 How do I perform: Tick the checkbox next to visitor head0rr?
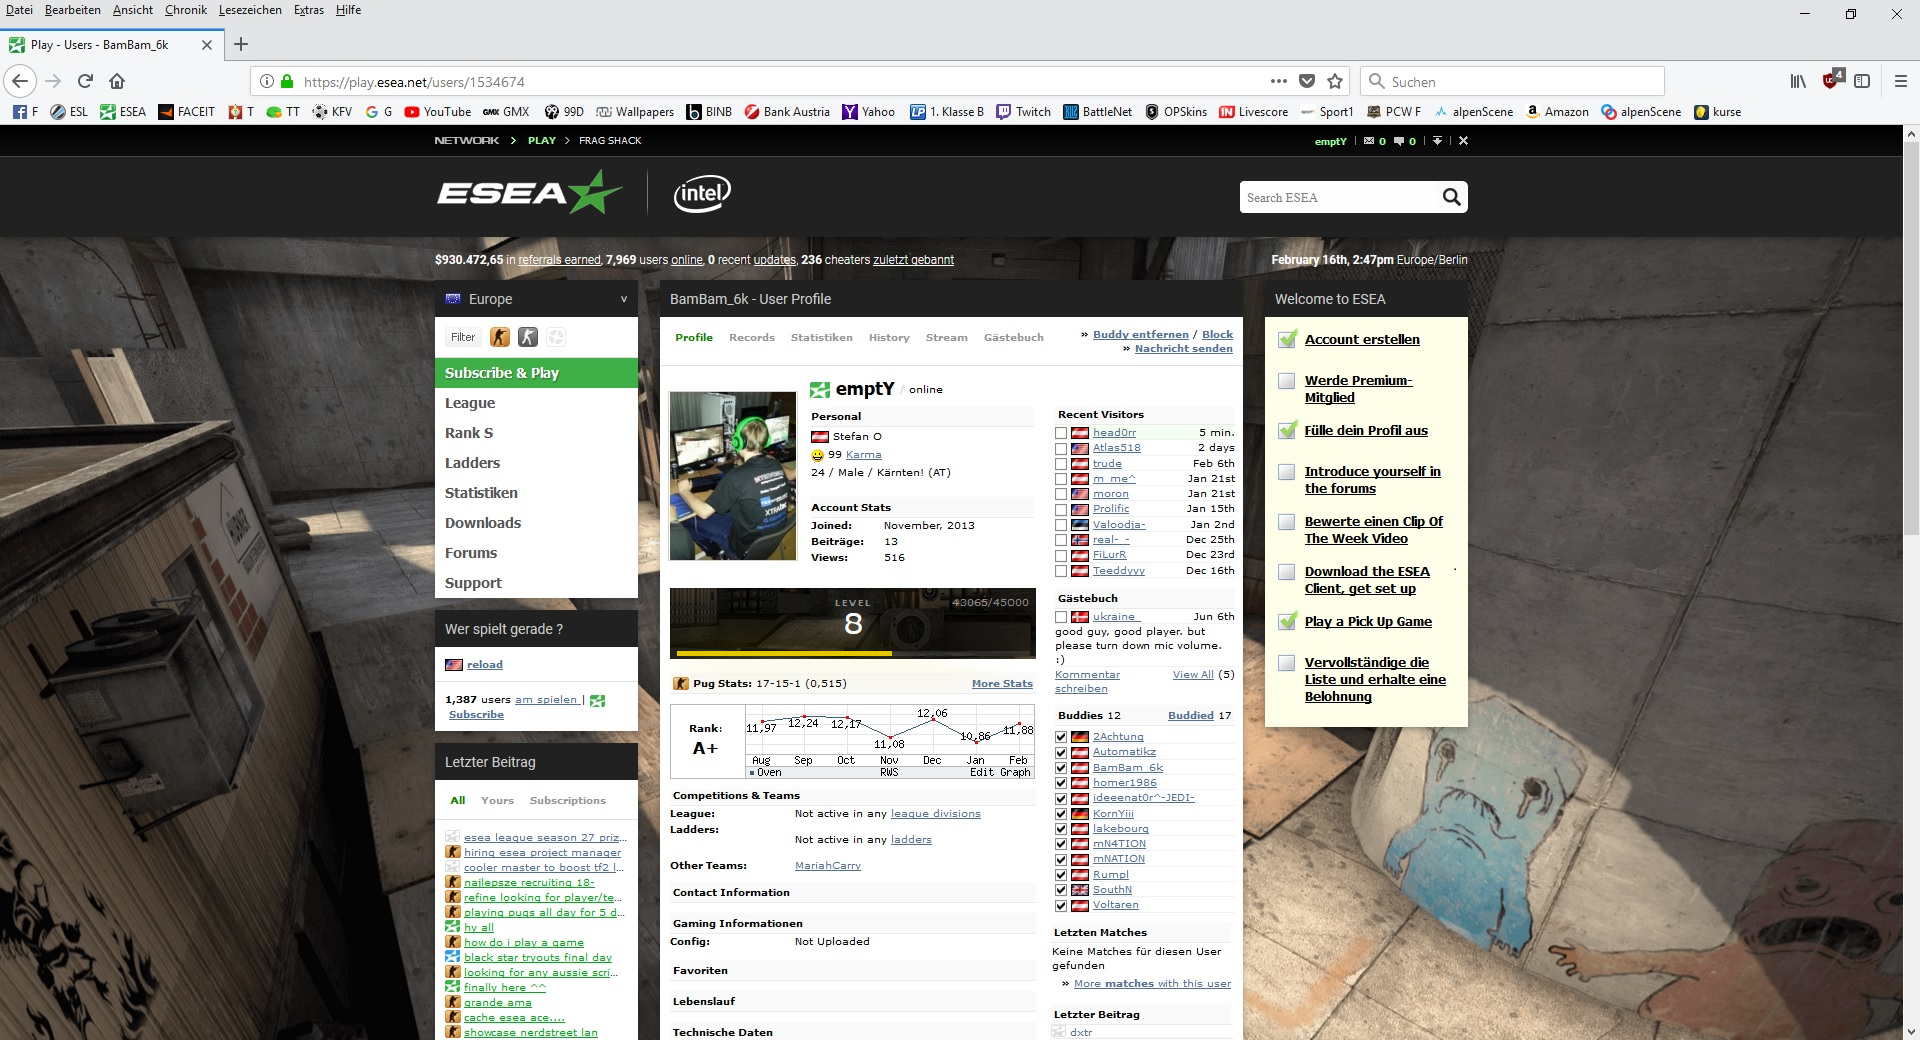(1061, 433)
